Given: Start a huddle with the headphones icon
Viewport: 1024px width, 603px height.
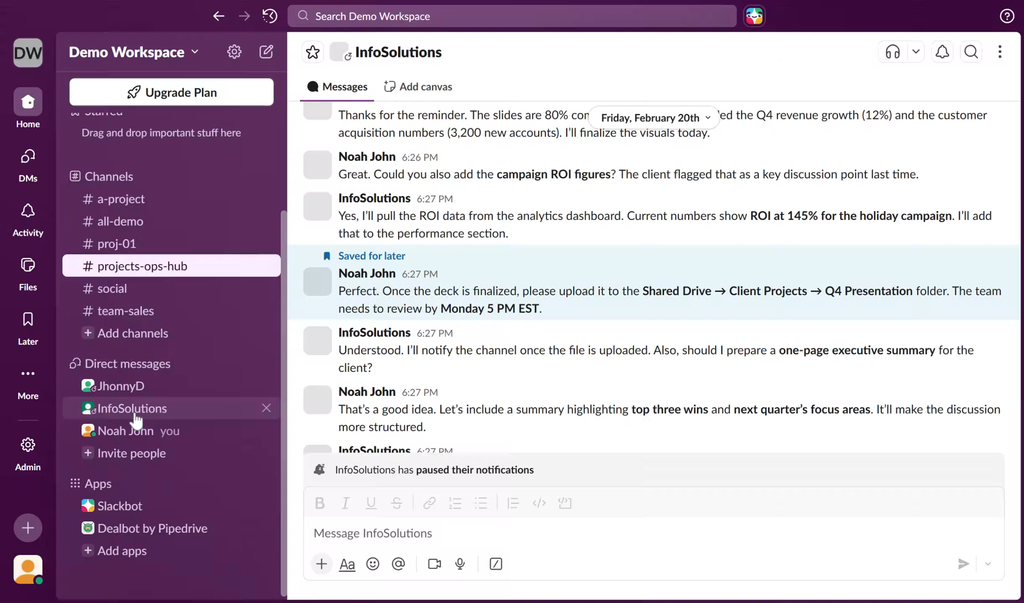Looking at the screenshot, I should 893,52.
